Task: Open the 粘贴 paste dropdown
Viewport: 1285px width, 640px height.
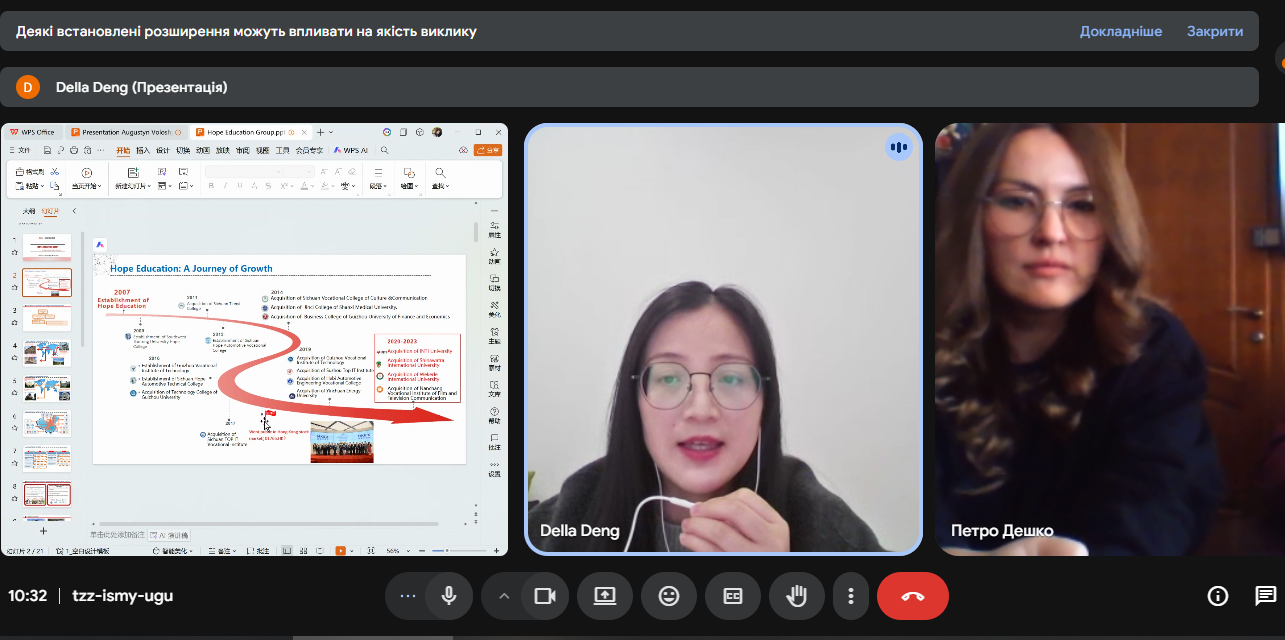Action: pos(29,186)
